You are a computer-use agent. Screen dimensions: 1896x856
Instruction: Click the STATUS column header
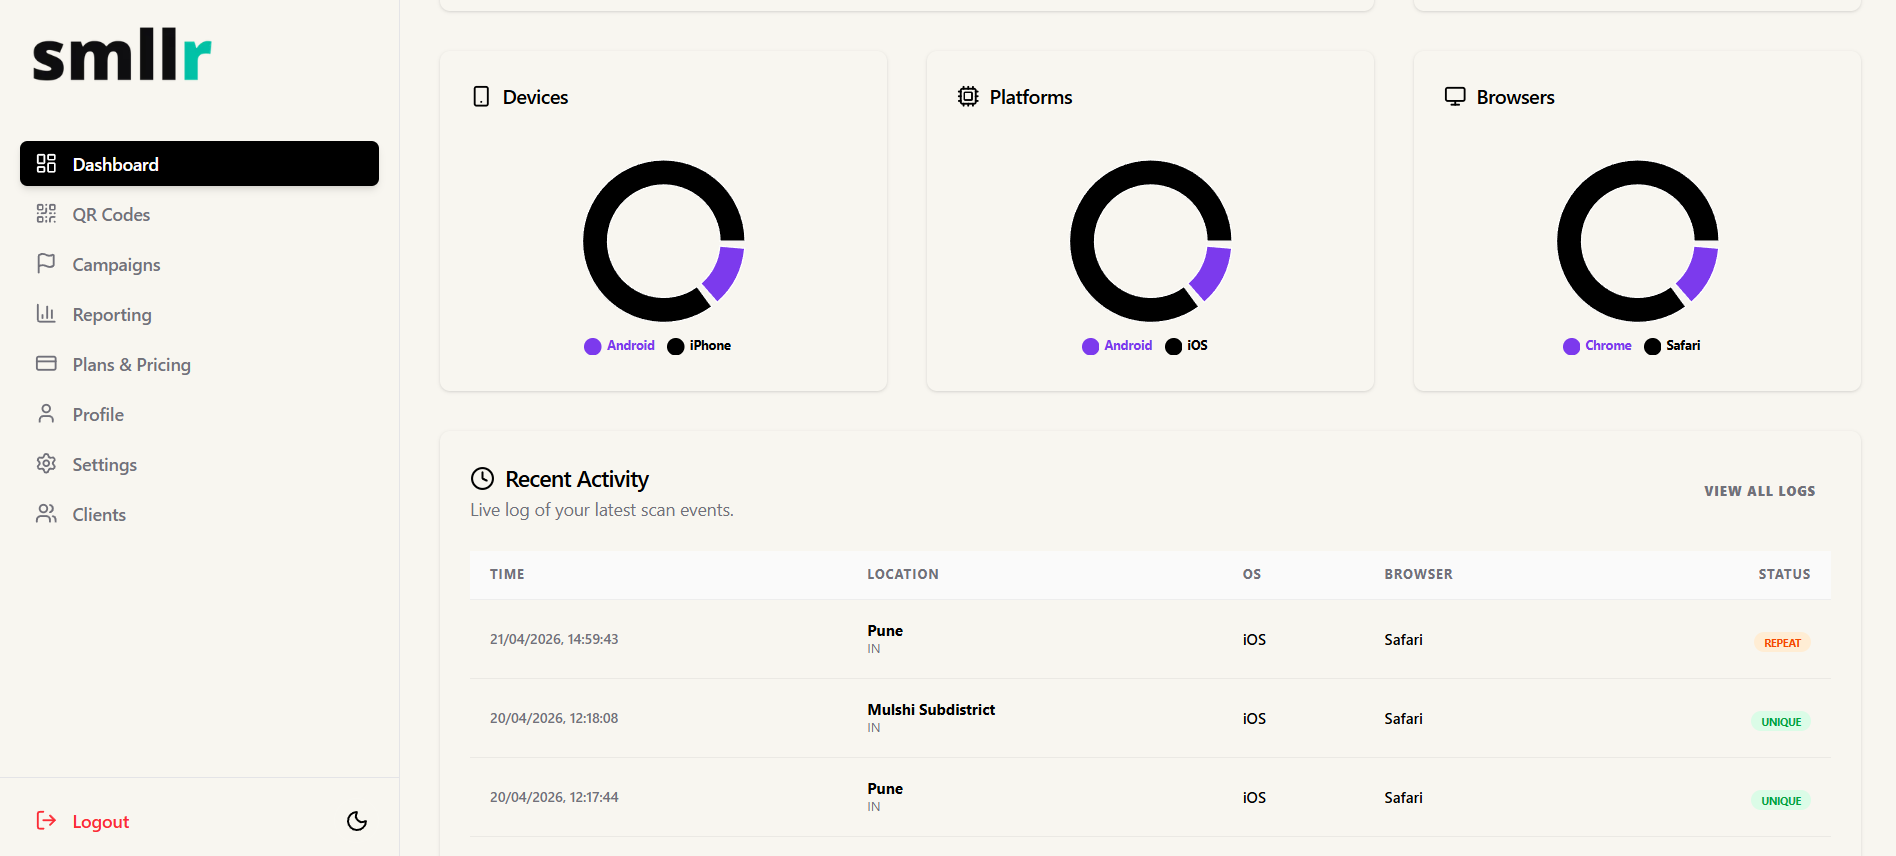tap(1784, 574)
